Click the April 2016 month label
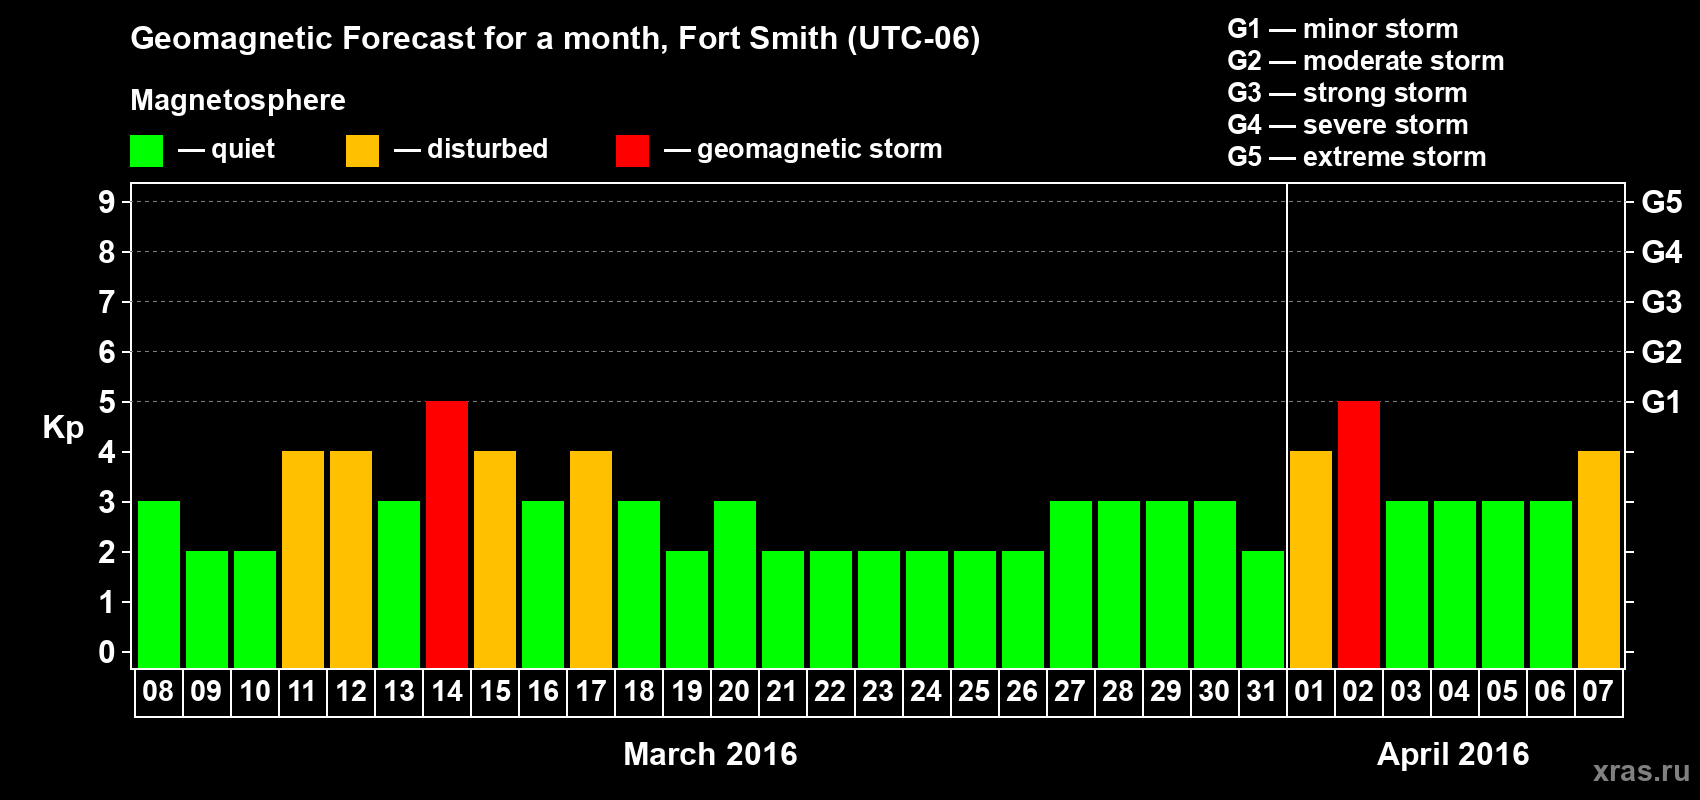The width and height of the screenshot is (1700, 800). (1453, 754)
